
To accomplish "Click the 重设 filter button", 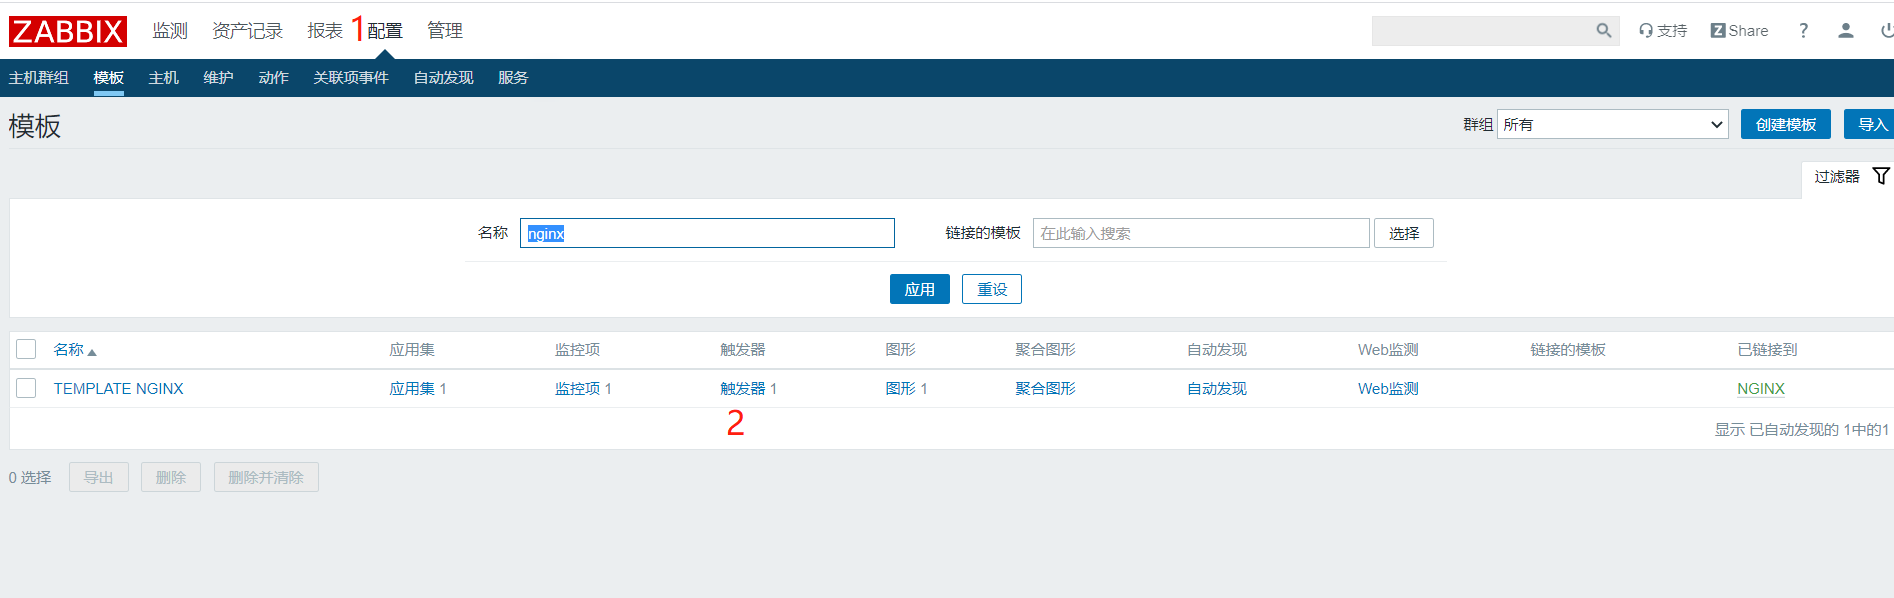I will (x=991, y=289).
